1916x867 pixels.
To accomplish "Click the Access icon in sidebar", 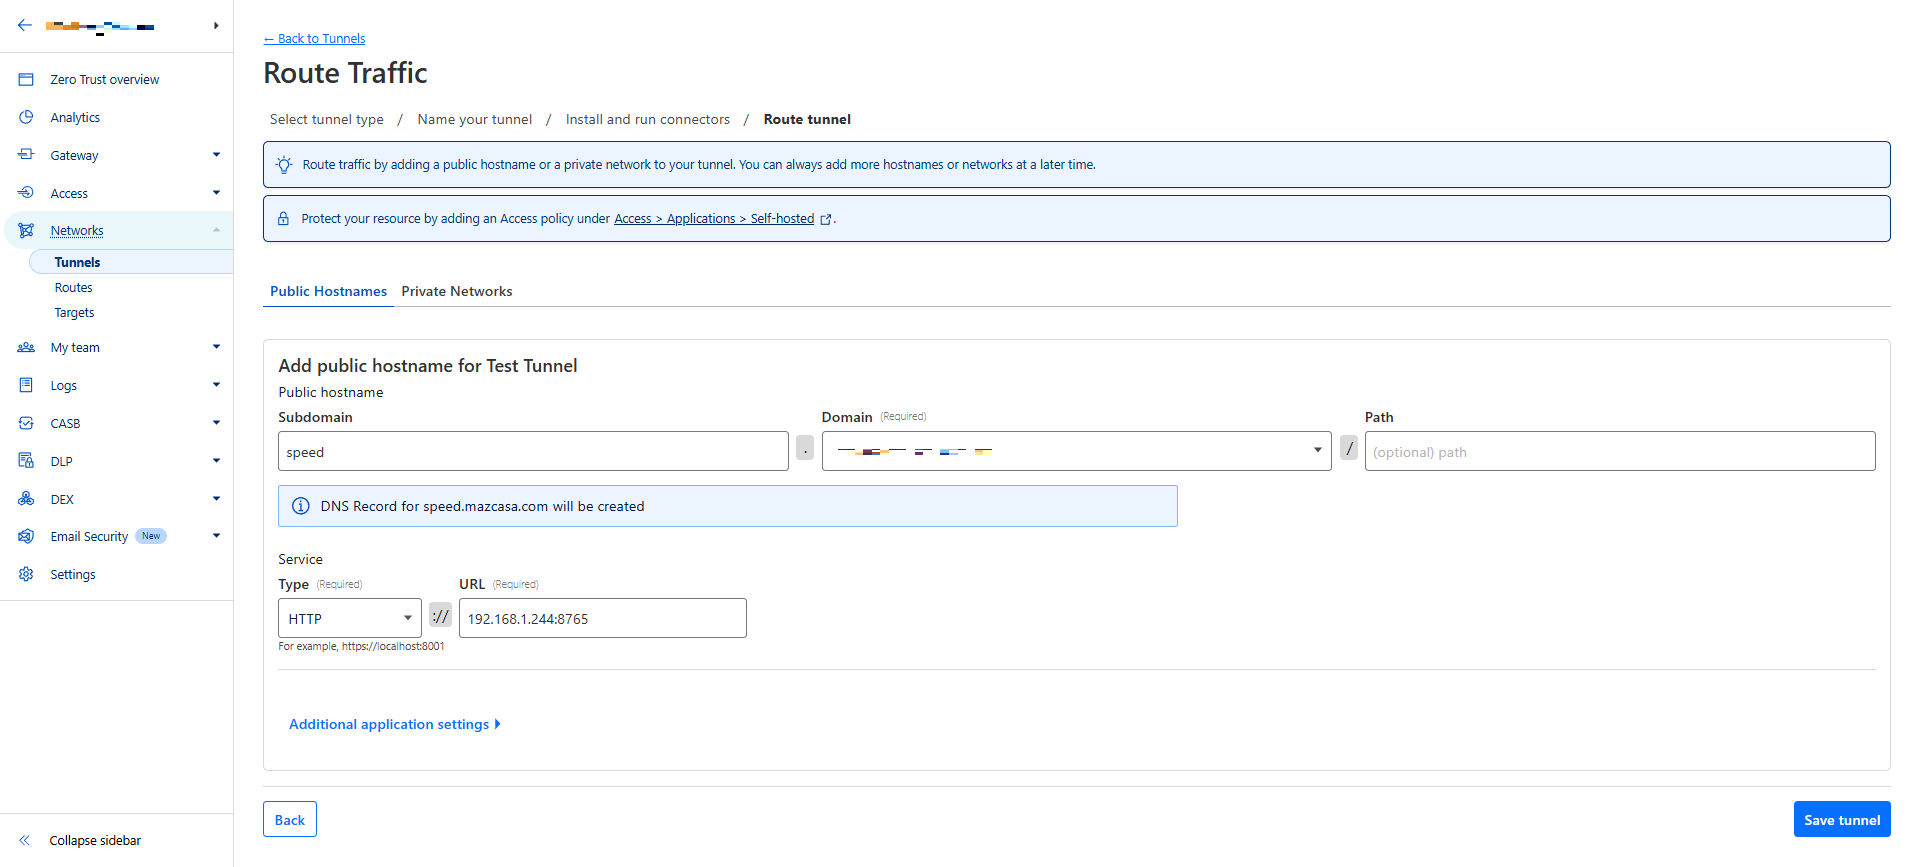I will (26, 193).
